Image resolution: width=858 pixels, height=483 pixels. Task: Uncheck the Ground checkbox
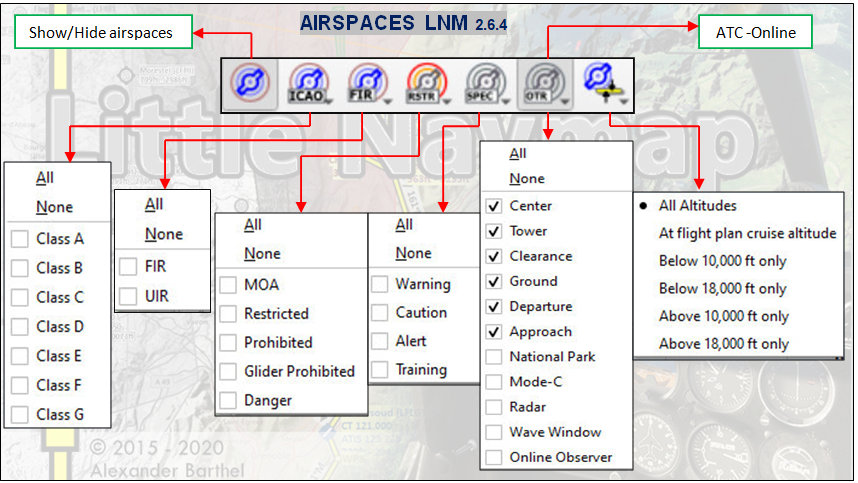pos(494,282)
